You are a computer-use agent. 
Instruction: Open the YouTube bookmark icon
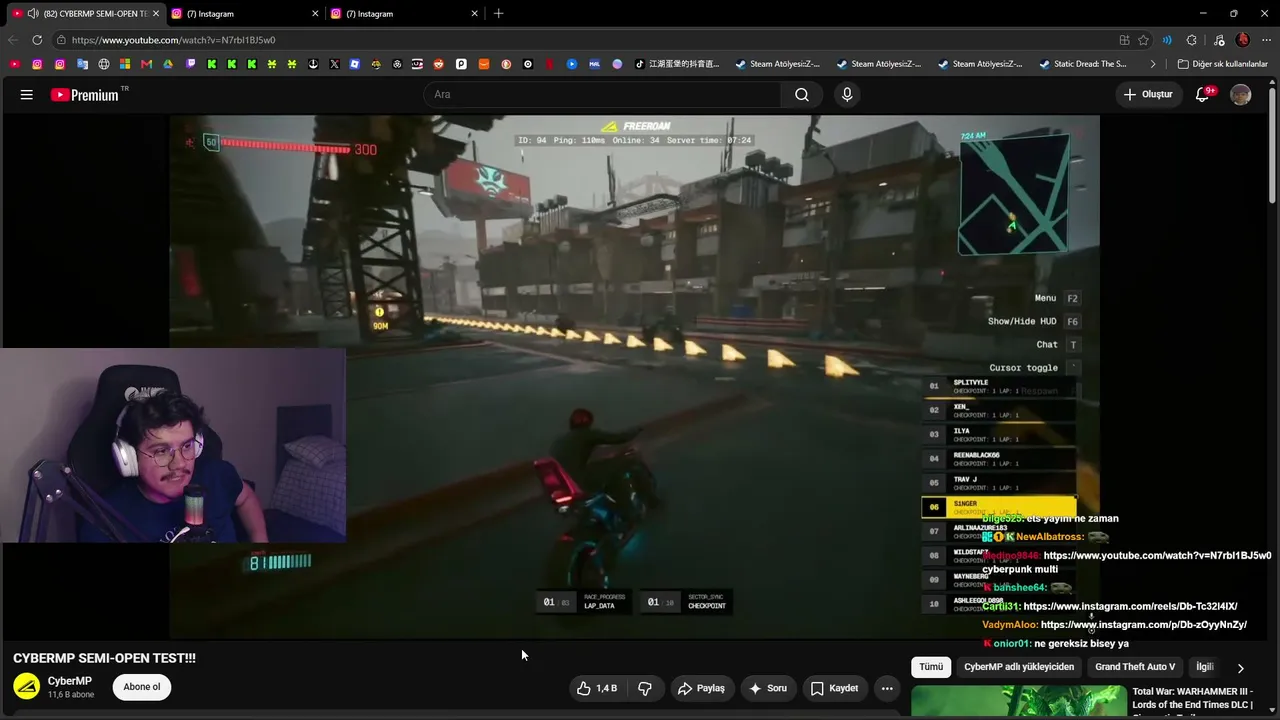[14, 64]
